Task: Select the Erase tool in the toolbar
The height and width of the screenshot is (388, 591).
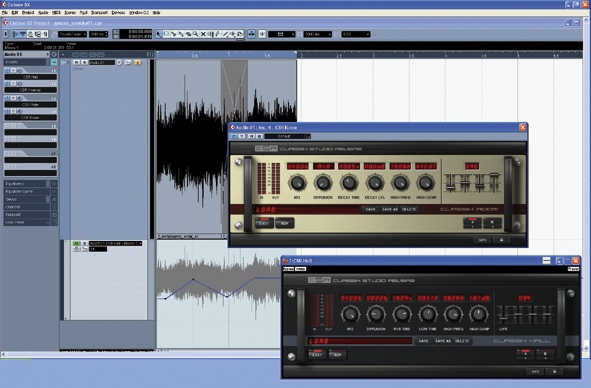Action: (x=188, y=34)
